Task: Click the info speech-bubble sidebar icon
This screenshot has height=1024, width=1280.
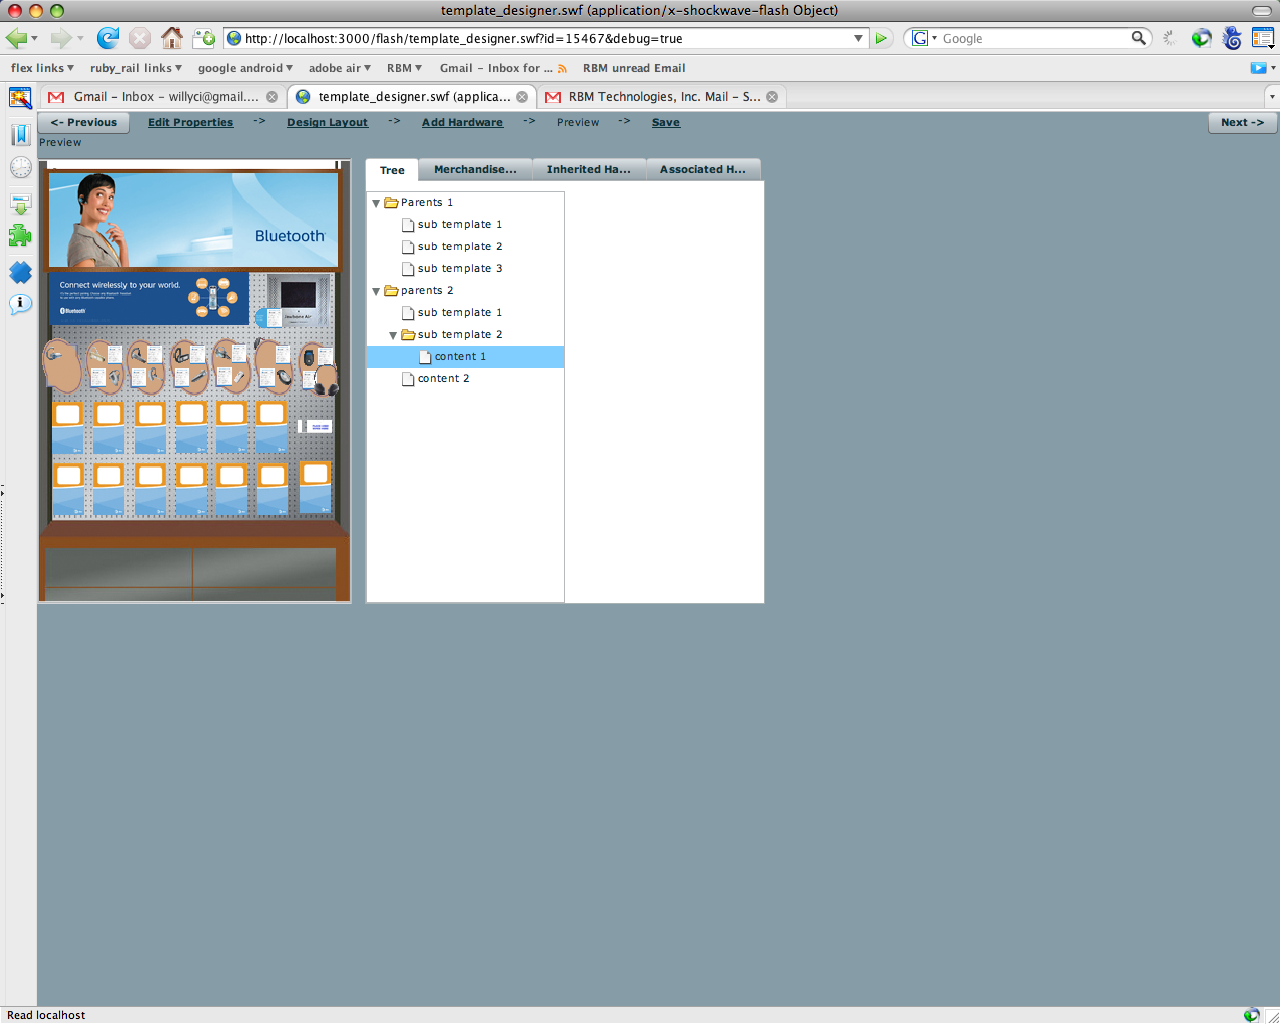Action: point(20,305)
